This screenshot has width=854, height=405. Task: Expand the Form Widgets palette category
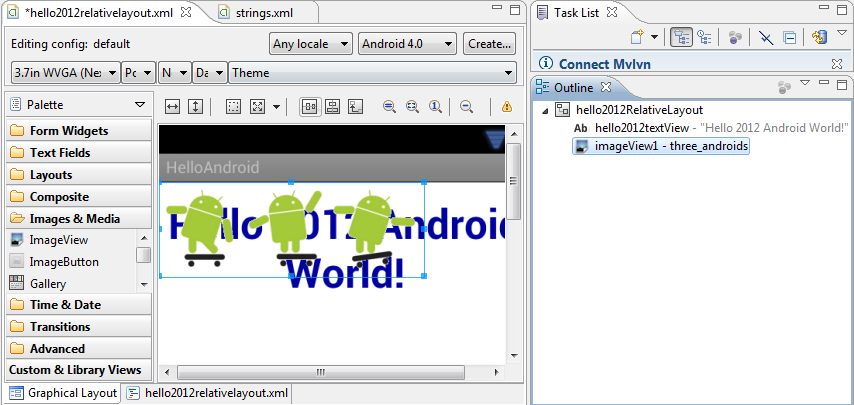pos(79,131)
